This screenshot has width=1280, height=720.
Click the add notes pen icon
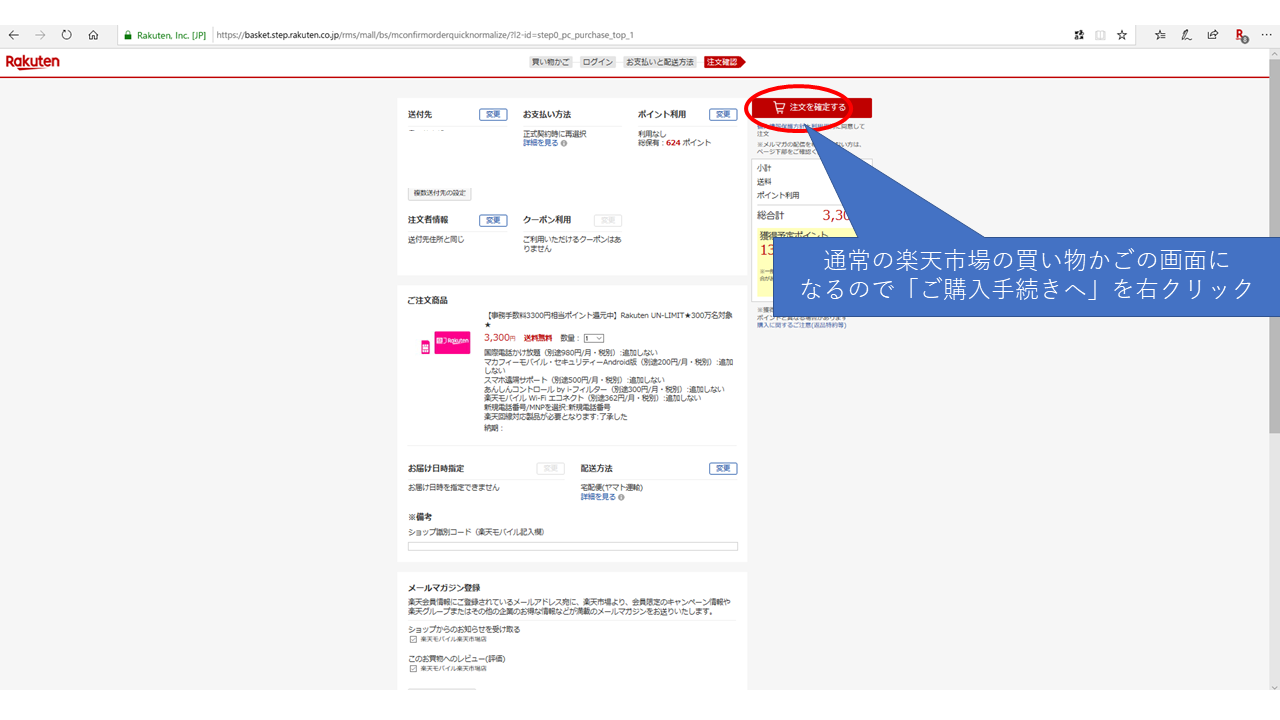[x=1186, y=35]
